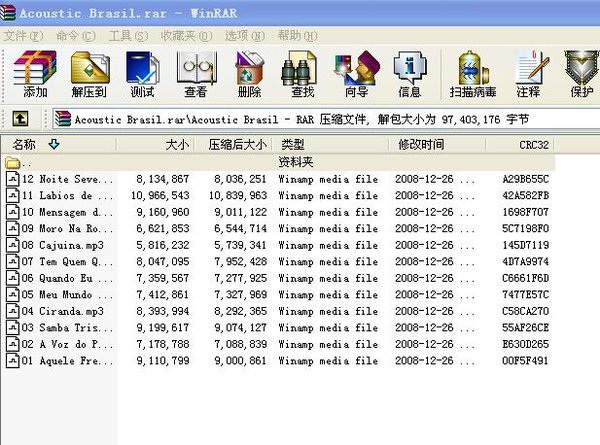This screenshot has width=600, height=445.
Task: Select file name '01 Aquele Fre...'
Action: point(67,360)
